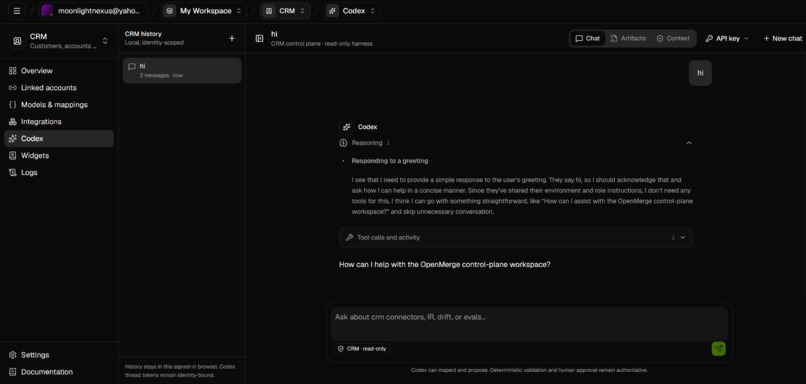Image resolution: width=806 pixels, height=384 pixels.
Task: Click the purple account avatar icon
Action: (47, 11)
